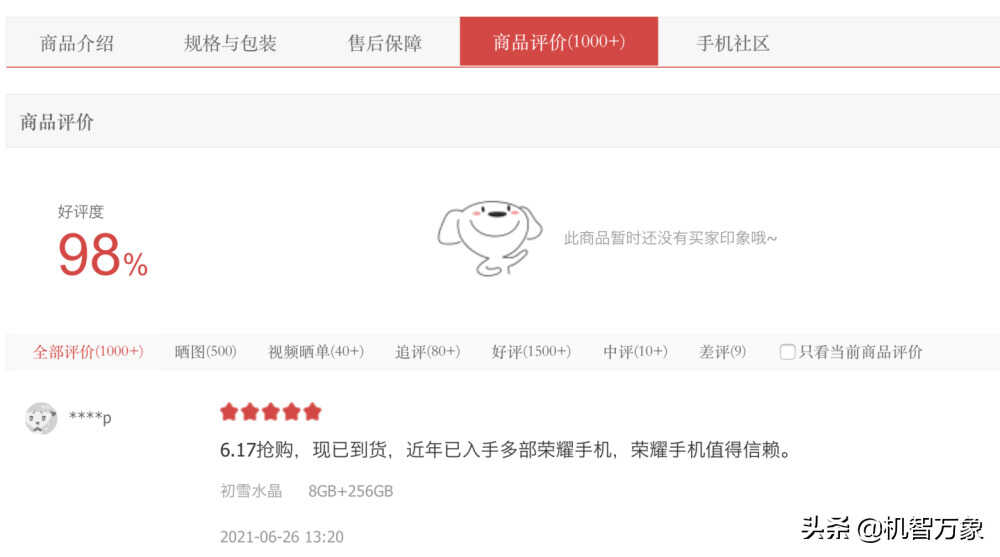Filter reviews by 视频晒单(40+)

pos(316,352)
